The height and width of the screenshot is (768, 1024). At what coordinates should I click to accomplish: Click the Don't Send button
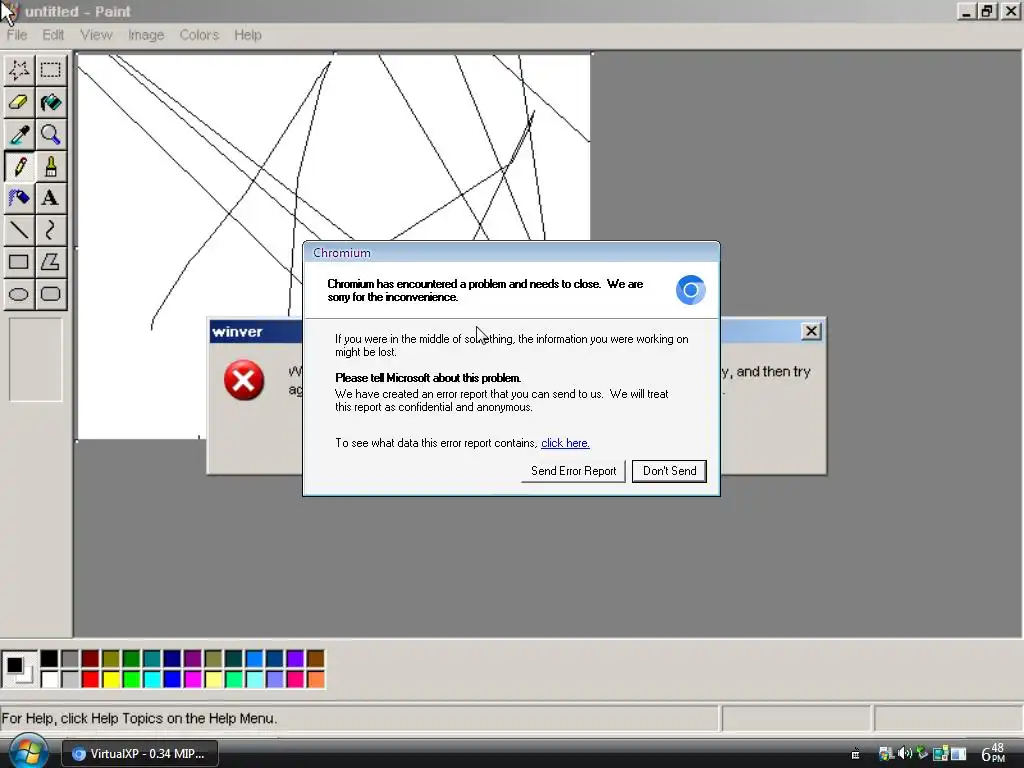(x=669, y=471)
